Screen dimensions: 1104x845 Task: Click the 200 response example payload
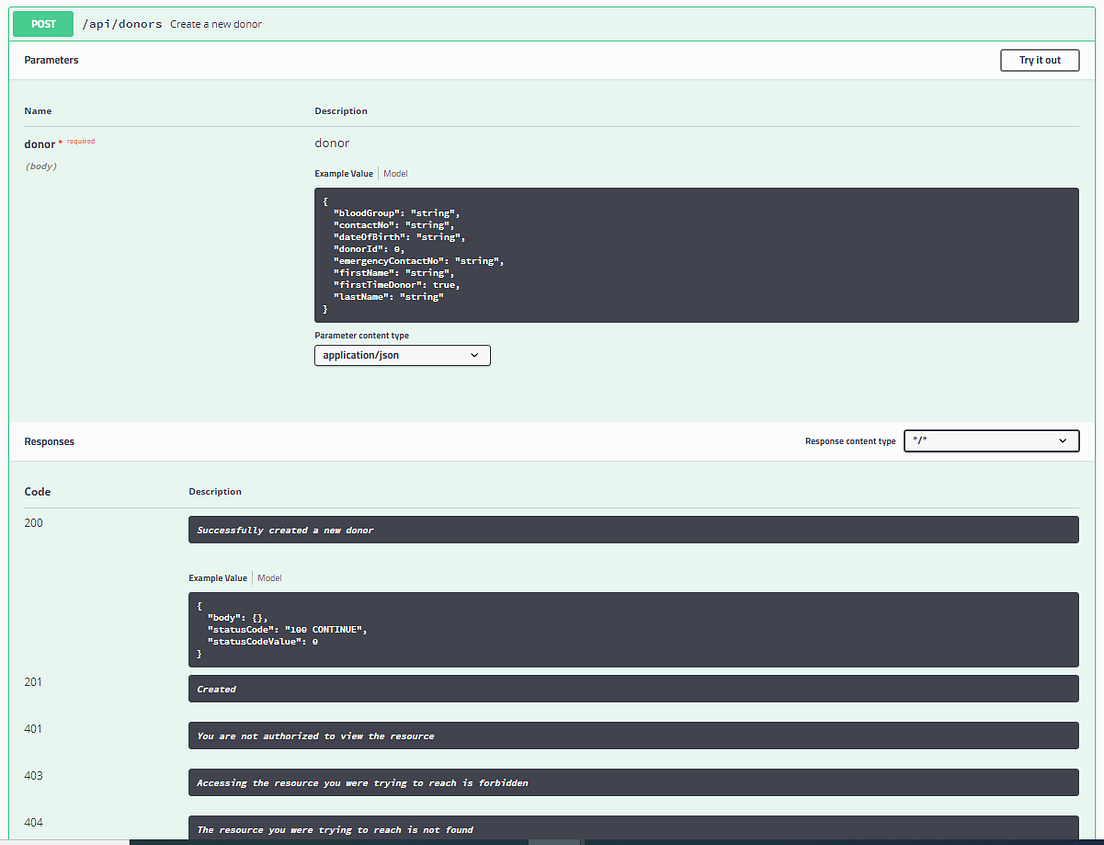pos(633,629)
